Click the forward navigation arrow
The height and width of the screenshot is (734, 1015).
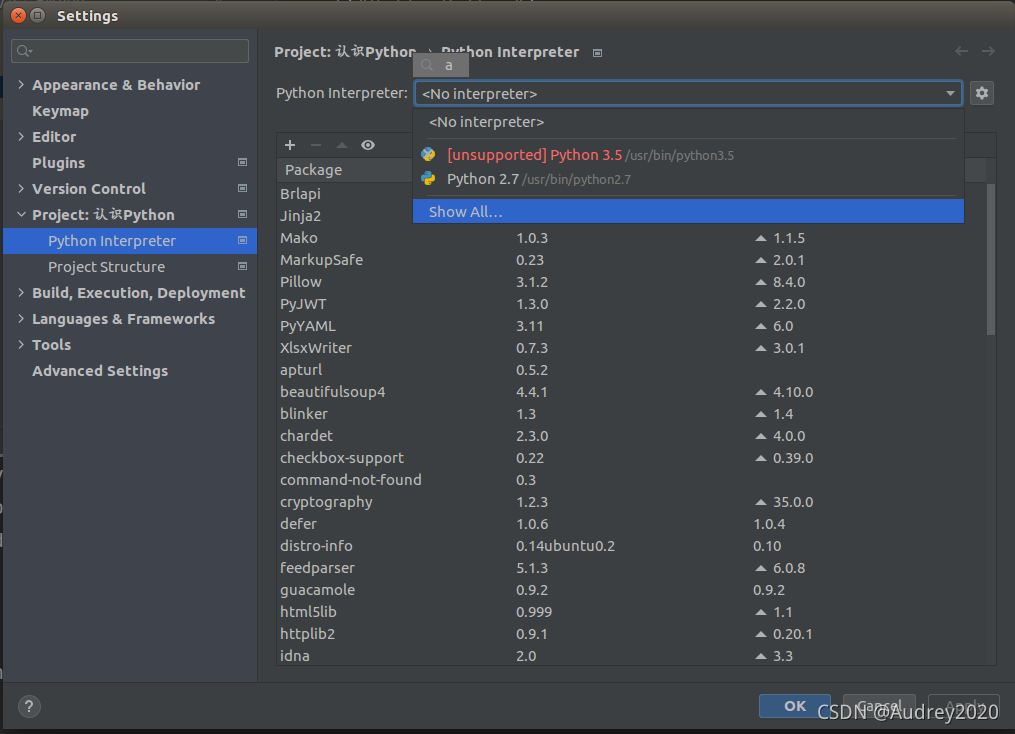click(x=988, y=51)
